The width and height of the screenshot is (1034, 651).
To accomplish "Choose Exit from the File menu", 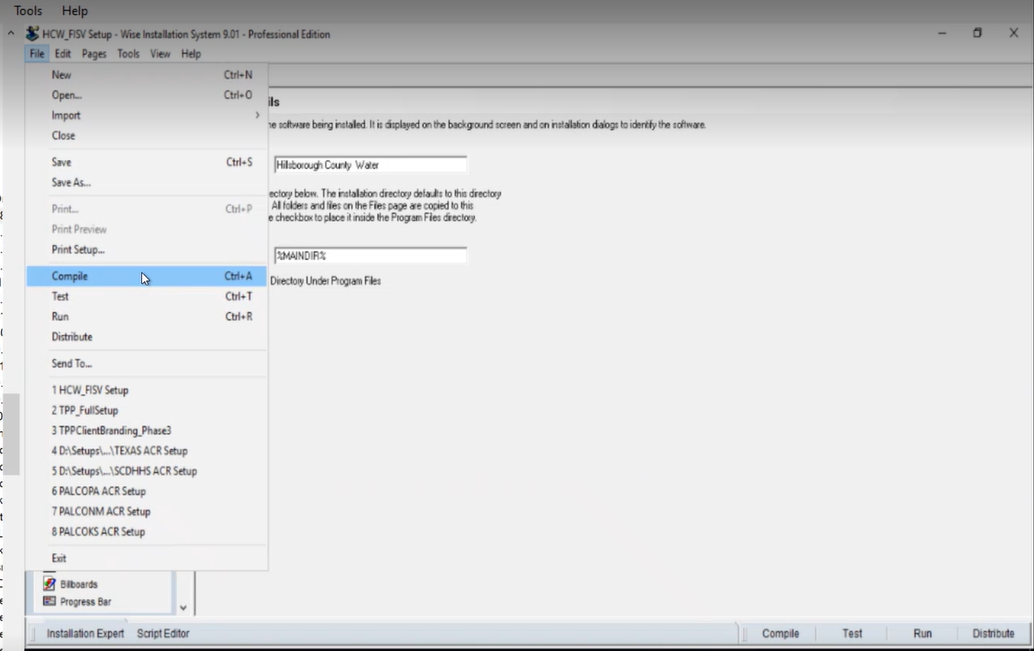I will click(146, 558).
